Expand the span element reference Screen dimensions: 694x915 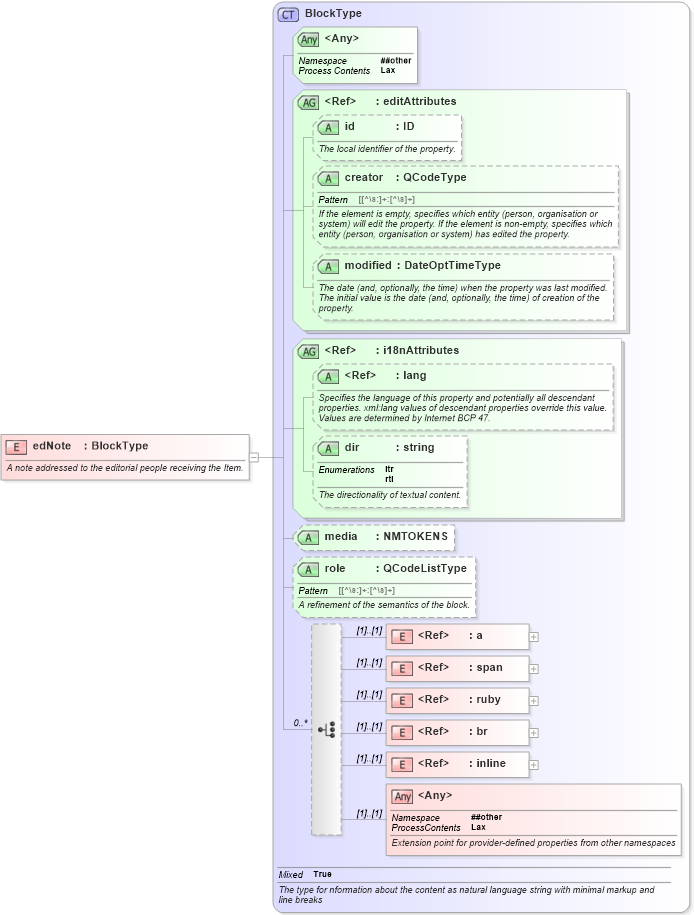click(x=533, y=669)
